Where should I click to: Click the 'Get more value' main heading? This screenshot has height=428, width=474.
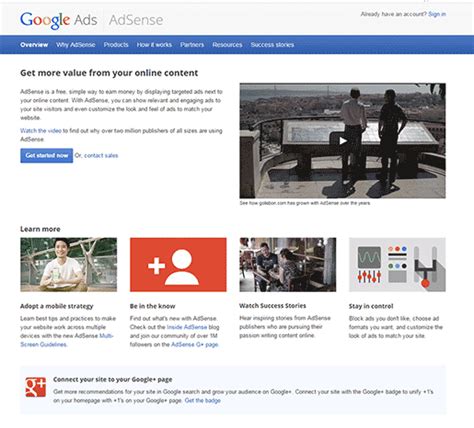[109, 73]
